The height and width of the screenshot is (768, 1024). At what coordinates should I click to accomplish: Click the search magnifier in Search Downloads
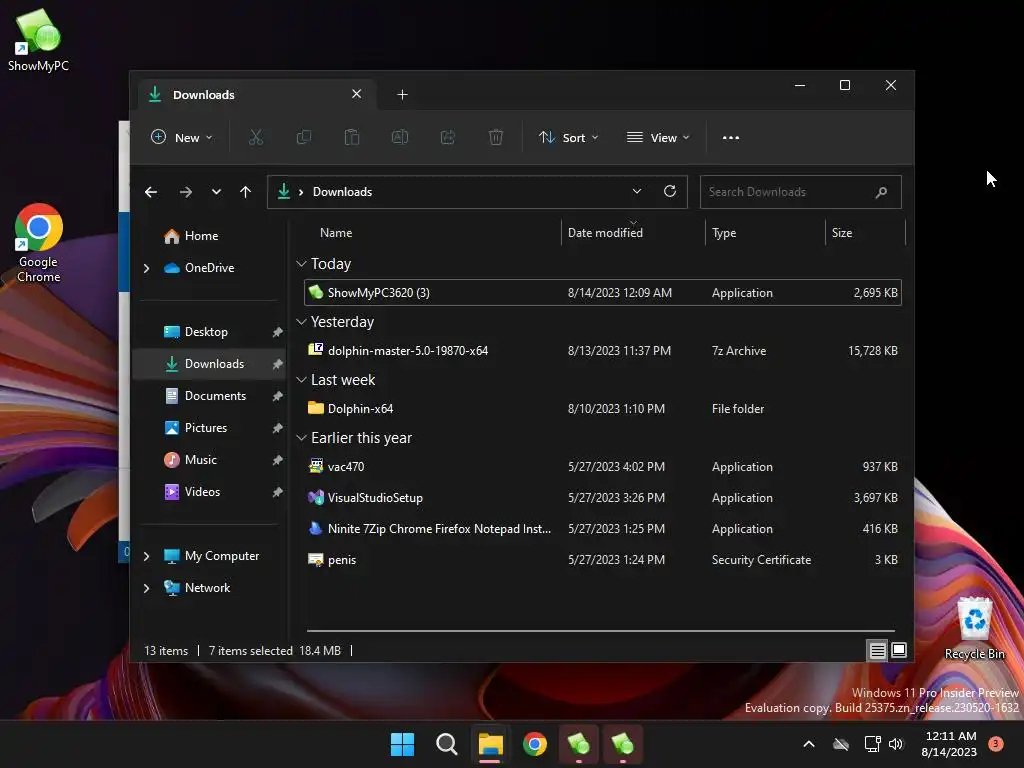pos(881,192)
